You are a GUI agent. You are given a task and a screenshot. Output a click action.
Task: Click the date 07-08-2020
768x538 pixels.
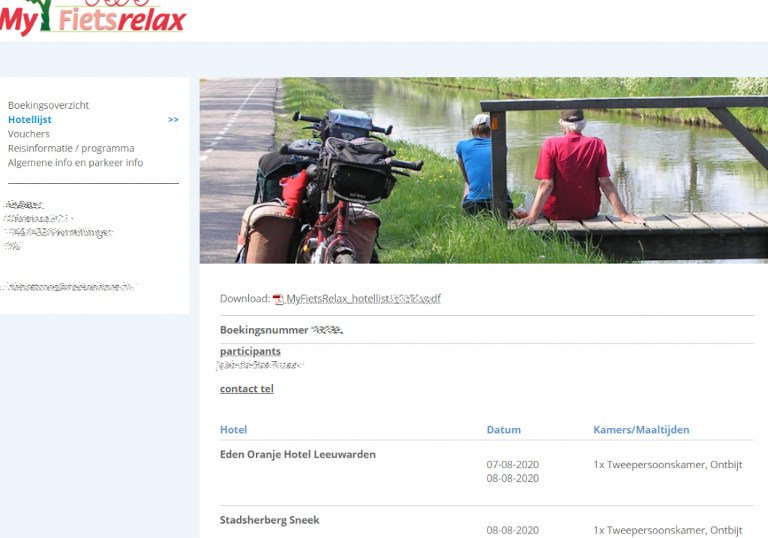(512, 464)
